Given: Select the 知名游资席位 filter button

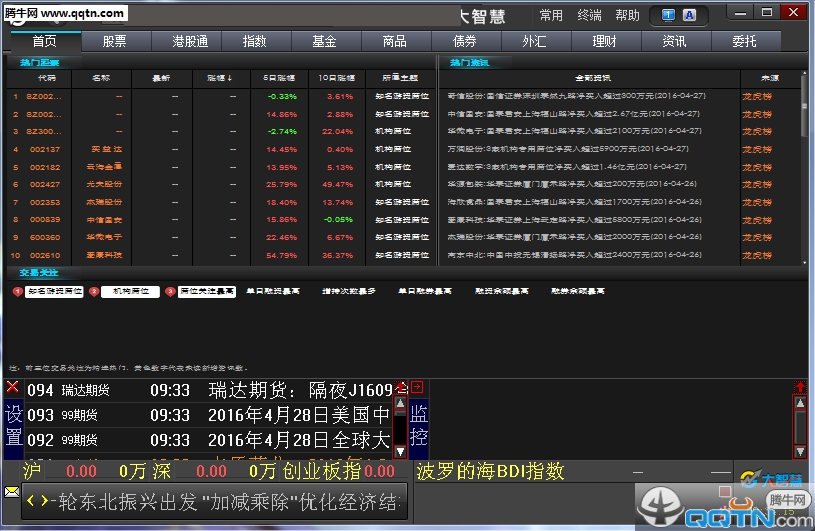Looking at the screenshot, I should coord(55,291).
